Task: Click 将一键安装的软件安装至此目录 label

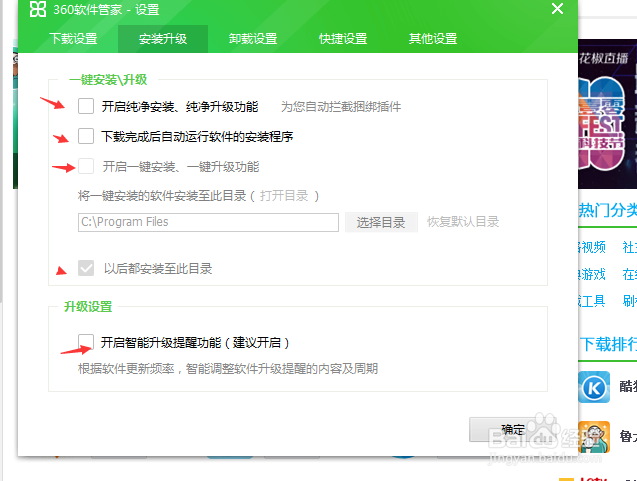Action: pos(162,196)
